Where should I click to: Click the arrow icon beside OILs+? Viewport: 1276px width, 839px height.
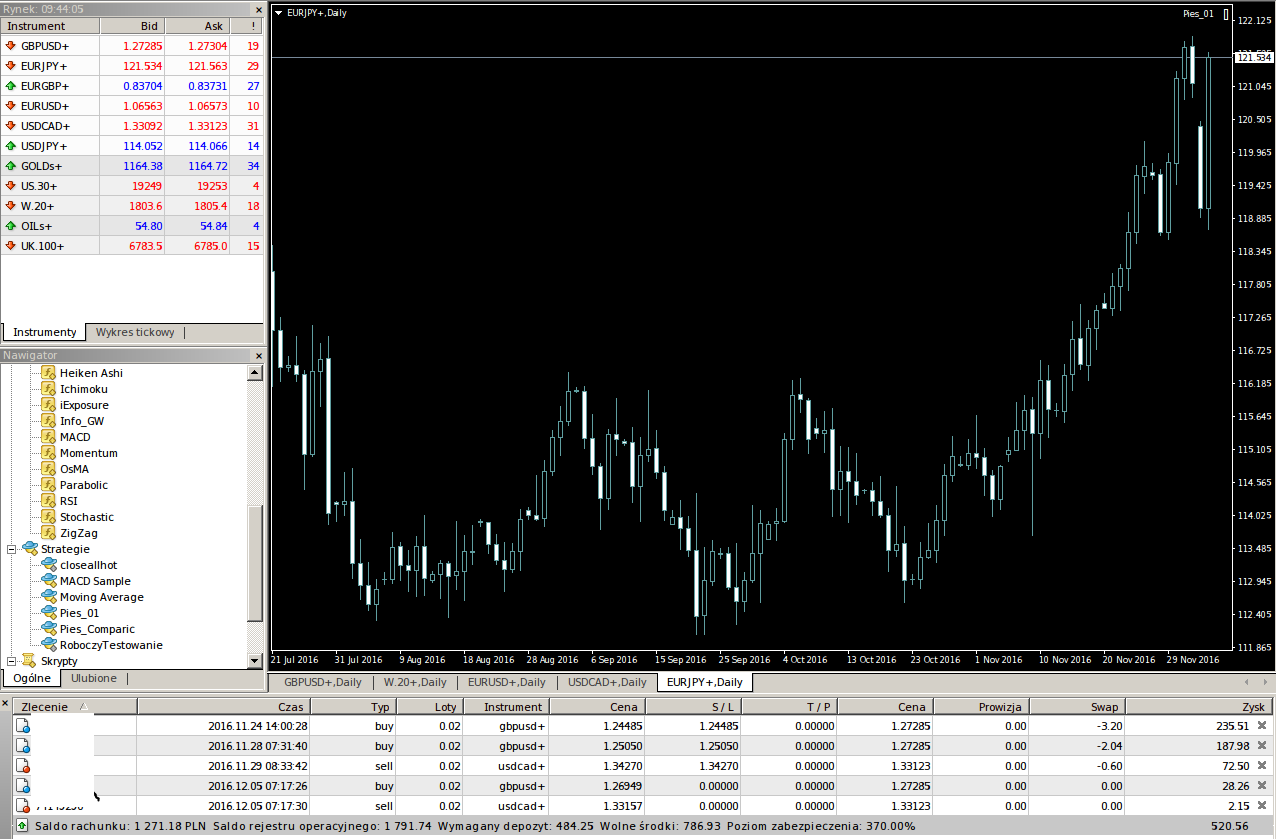(x=11, y=226)
